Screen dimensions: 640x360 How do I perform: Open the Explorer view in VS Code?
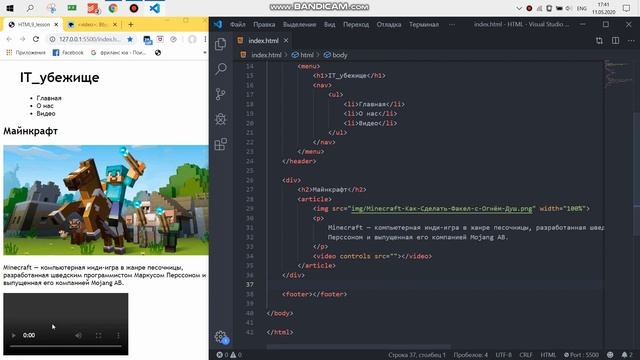(221, 44)
